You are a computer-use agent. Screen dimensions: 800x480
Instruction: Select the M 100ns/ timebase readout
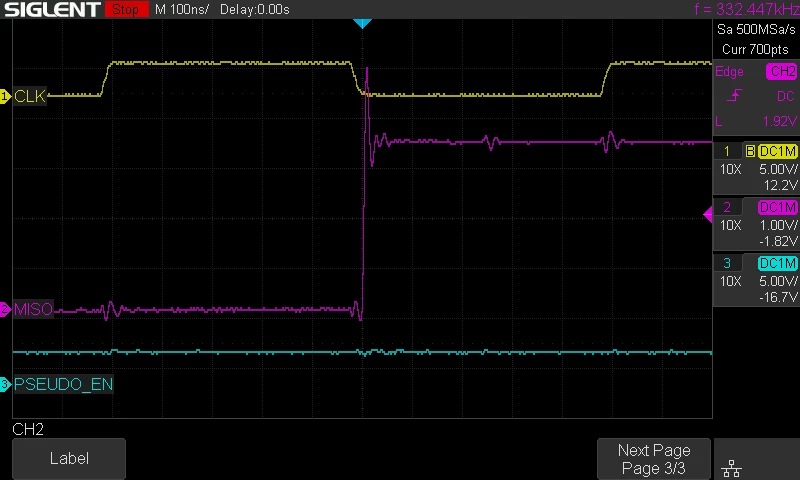tap(182, 9)
